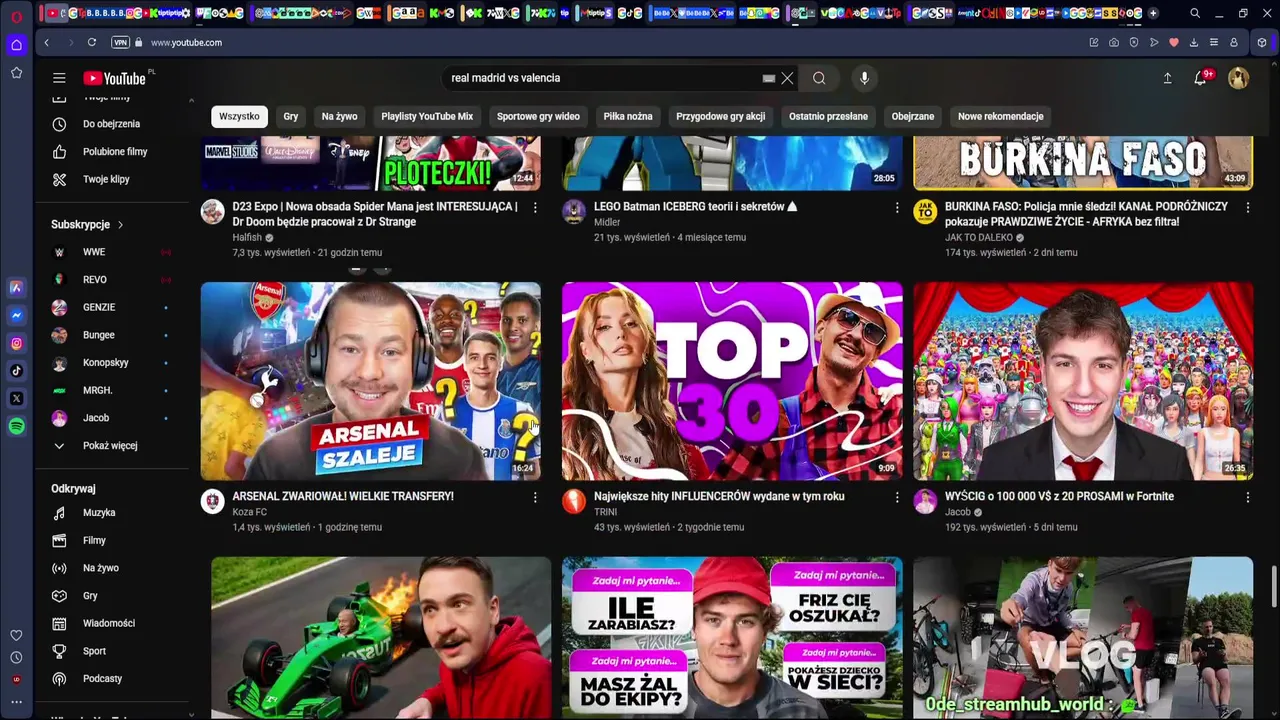Open Opera sidebar history clock icon
Image resolution: width=1280 pixels, height=720 pixels.
point(16,657)
